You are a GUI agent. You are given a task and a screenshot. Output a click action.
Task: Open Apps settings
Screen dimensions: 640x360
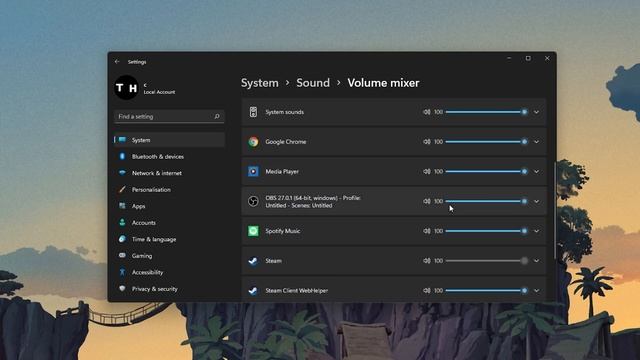[169, 206]
